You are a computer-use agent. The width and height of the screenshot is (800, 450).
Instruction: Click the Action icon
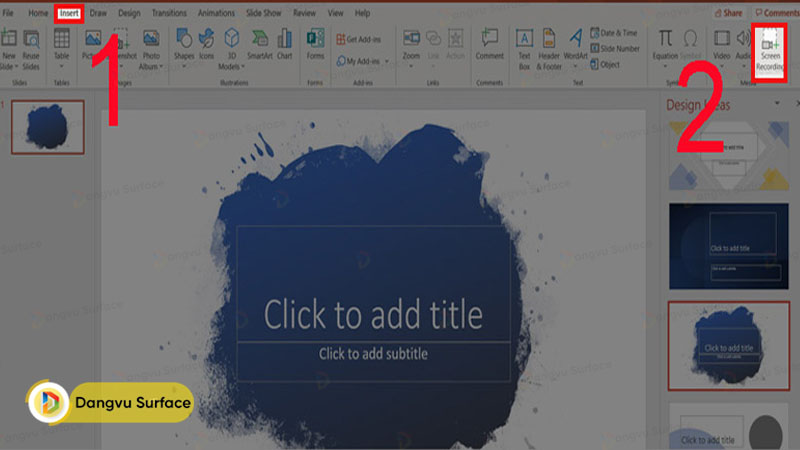click(x=455, y=45)
